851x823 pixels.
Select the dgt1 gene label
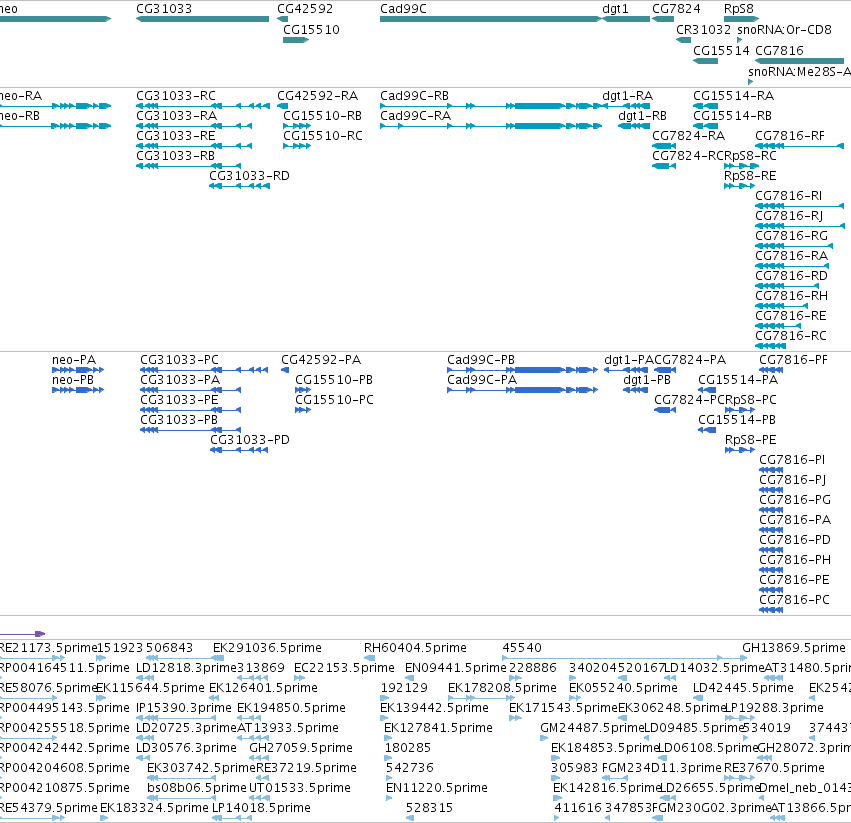tap(615, 9)
